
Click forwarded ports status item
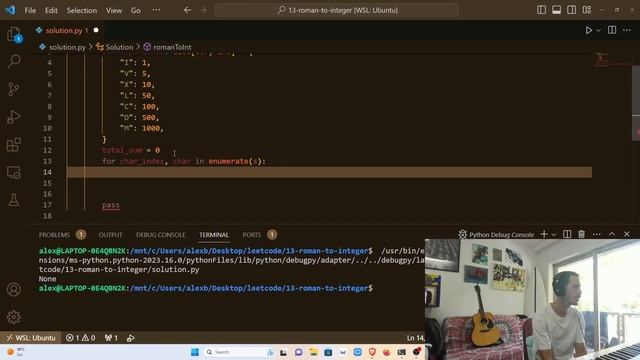tap(111, 338)
